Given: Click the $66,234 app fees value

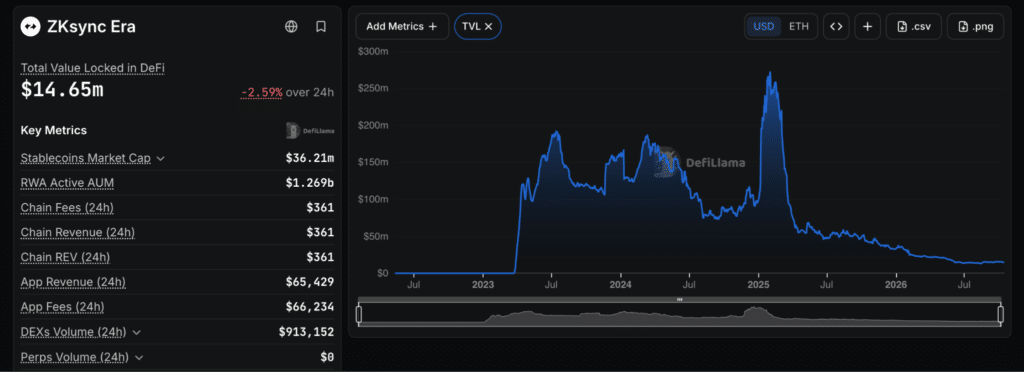Looking at the screenshot, I should click(x=310, y=307).
